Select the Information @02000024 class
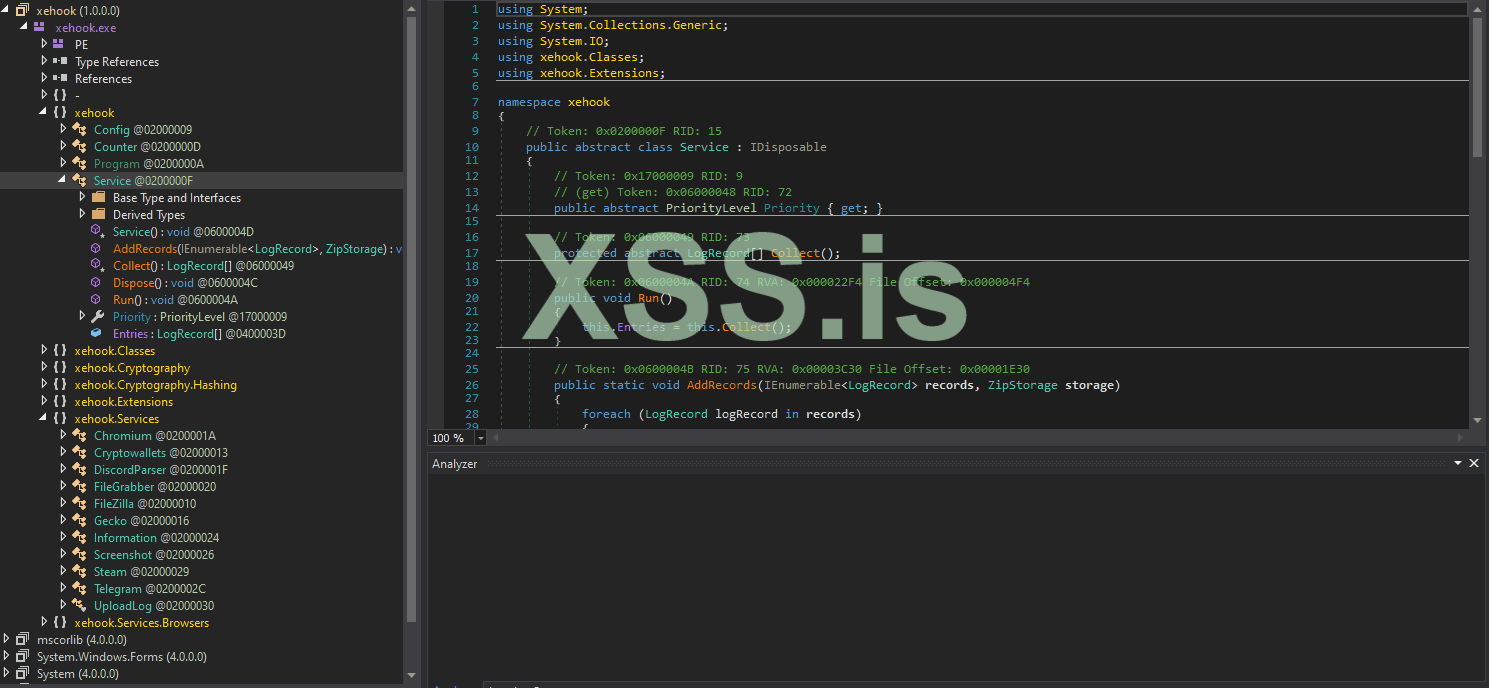 [x=156, y=538]
